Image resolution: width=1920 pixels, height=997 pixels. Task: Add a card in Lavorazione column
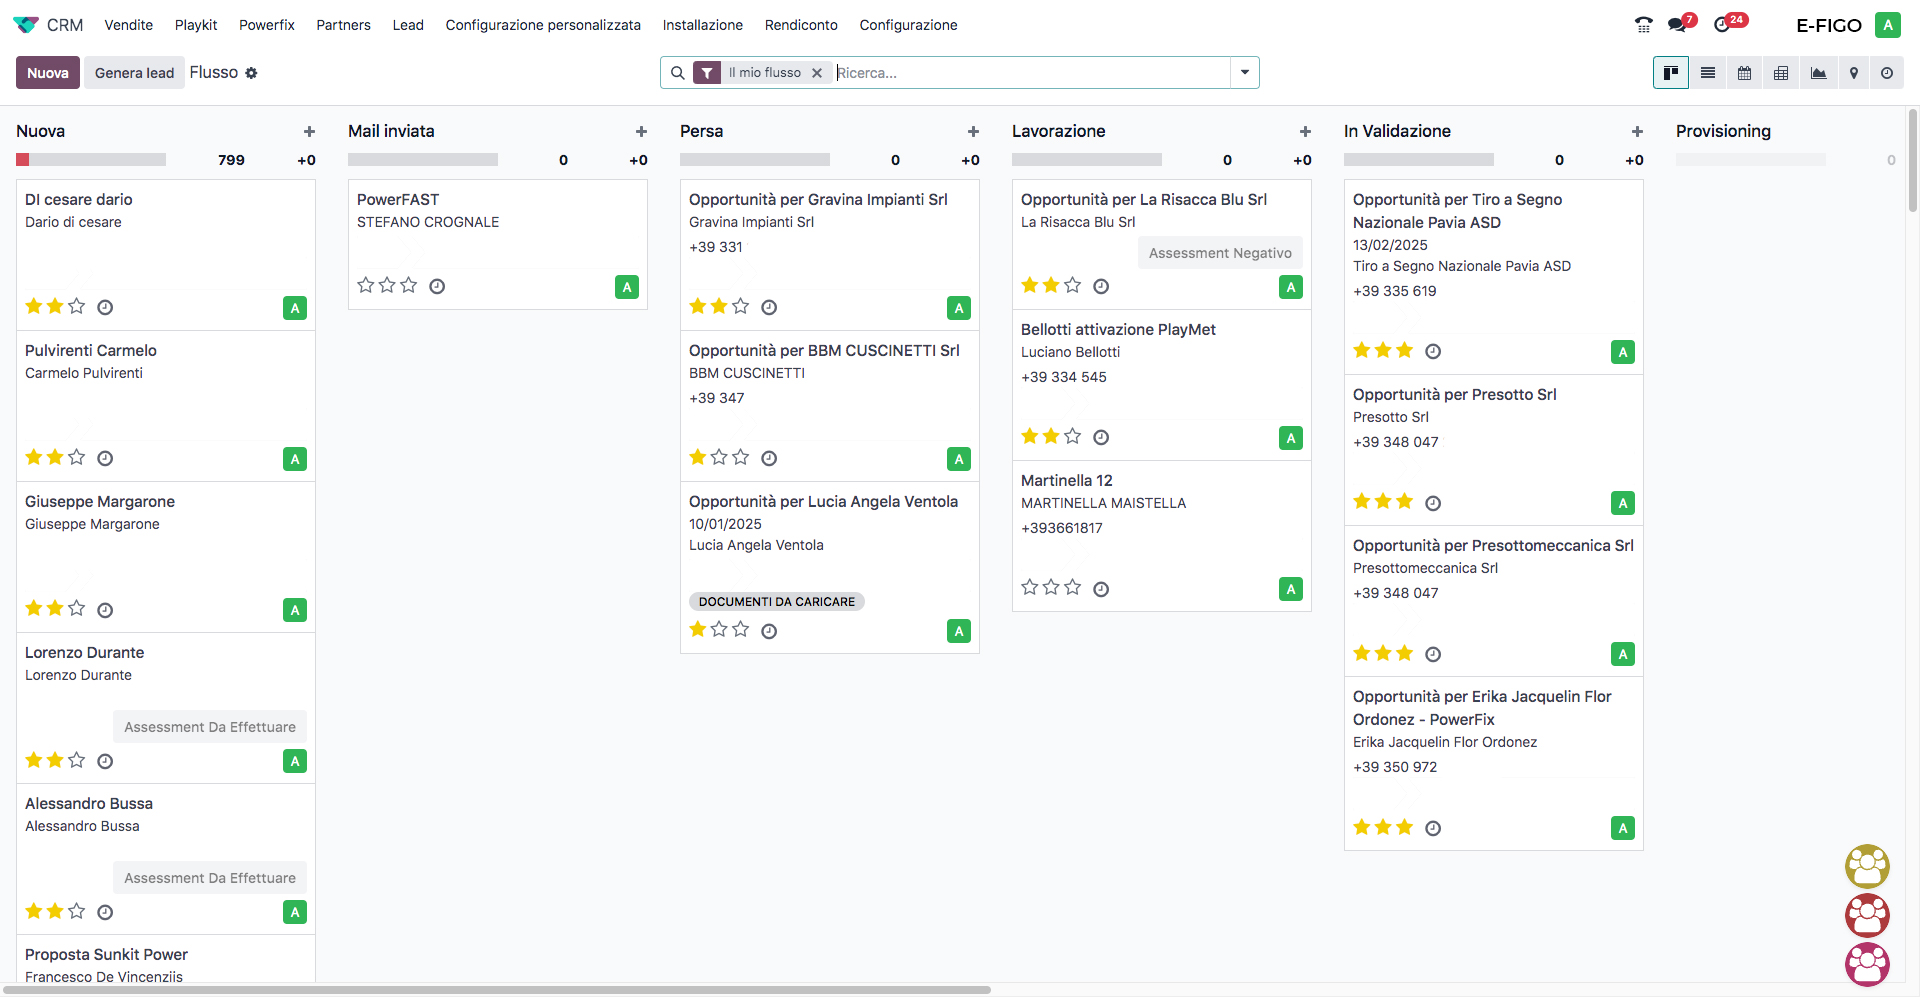pos(1305,132)
